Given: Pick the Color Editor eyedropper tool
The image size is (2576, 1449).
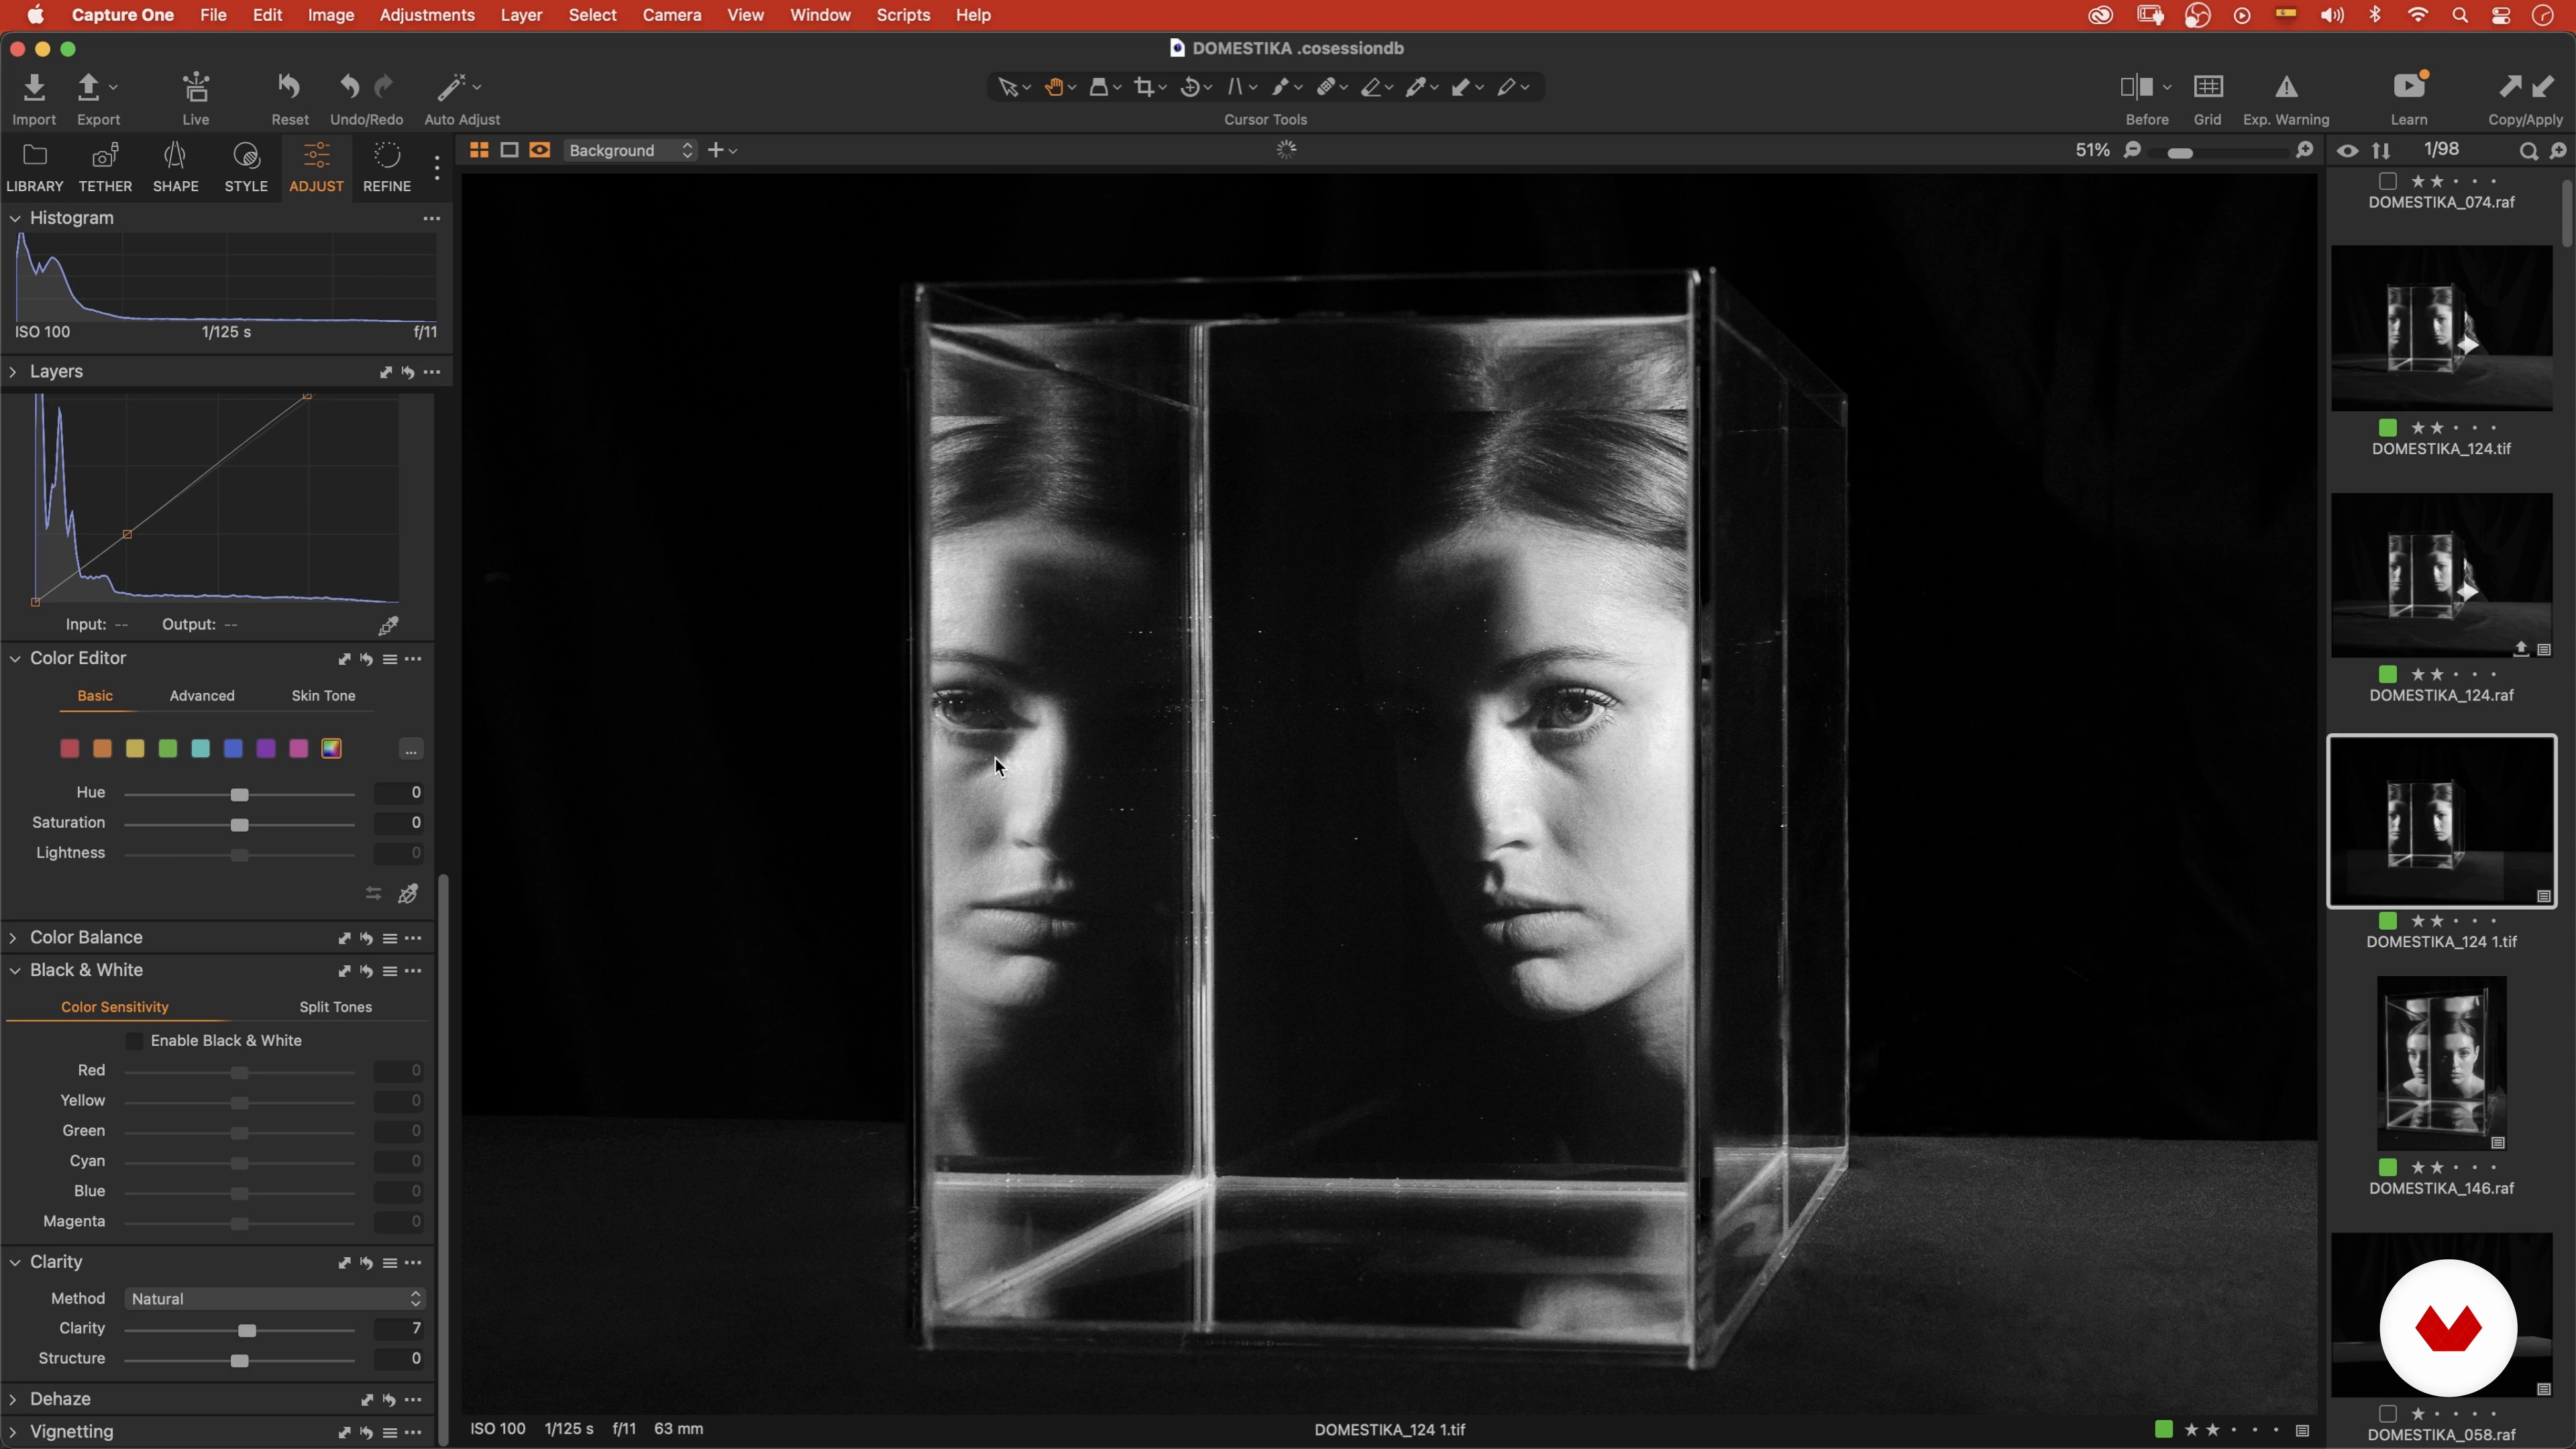Looking at the screenshot, I should coord(408,894).
